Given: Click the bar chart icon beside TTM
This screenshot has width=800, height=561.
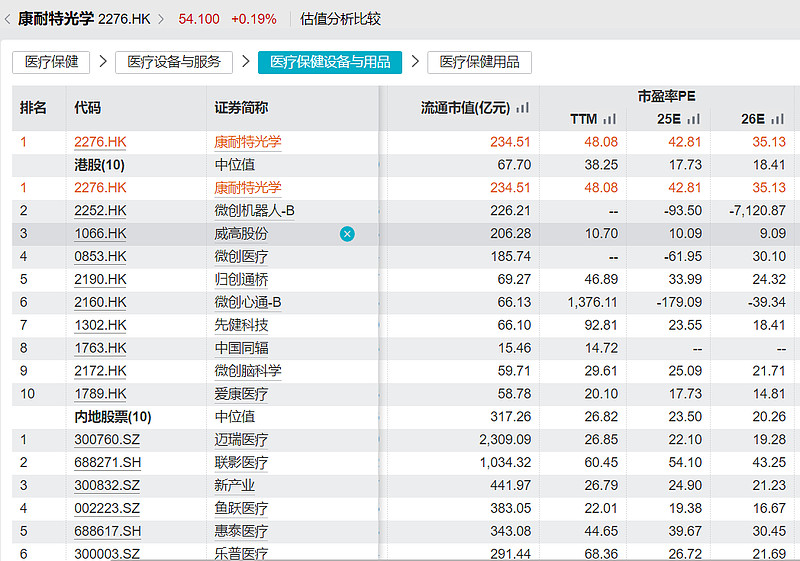Looking at the screenshot, I should coord(609,119).
